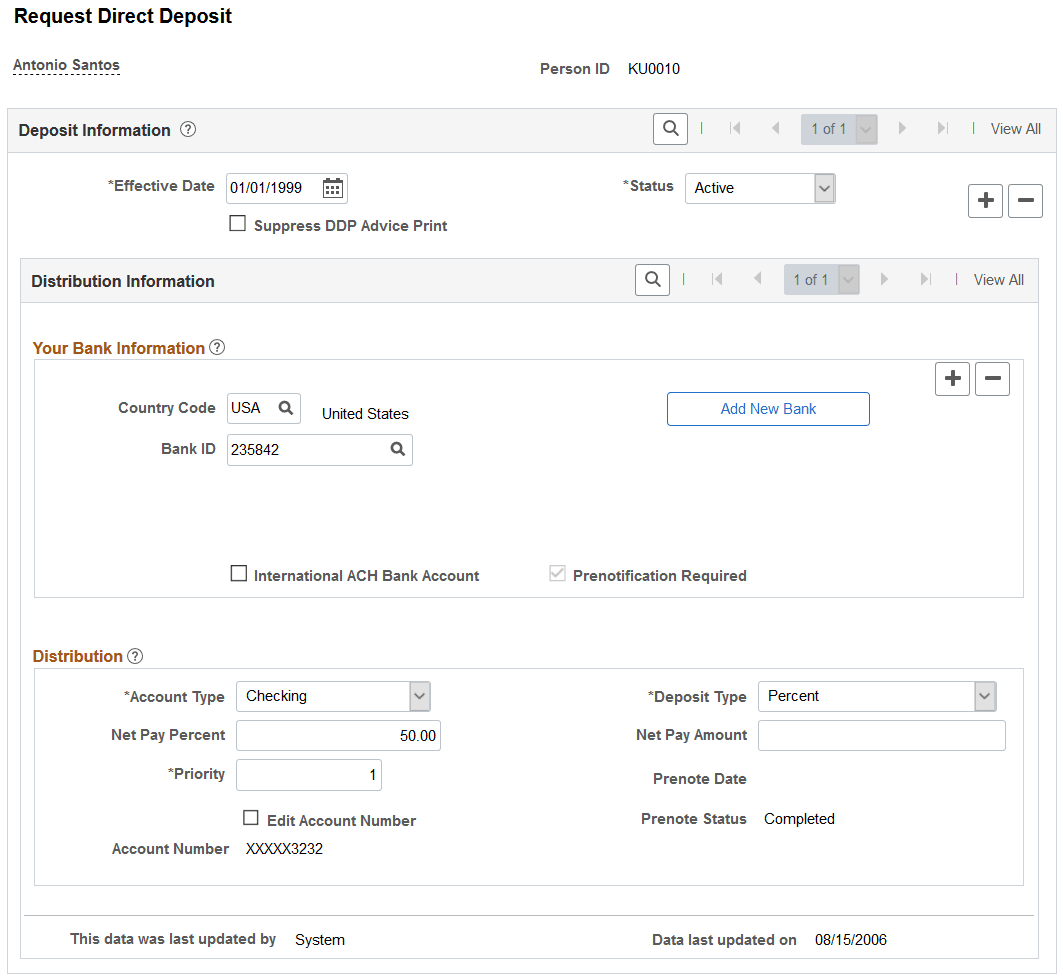Open the Effective Date calendar picker
The width and height of the screenshot is (1063, 980).
(x=330, y=188)
